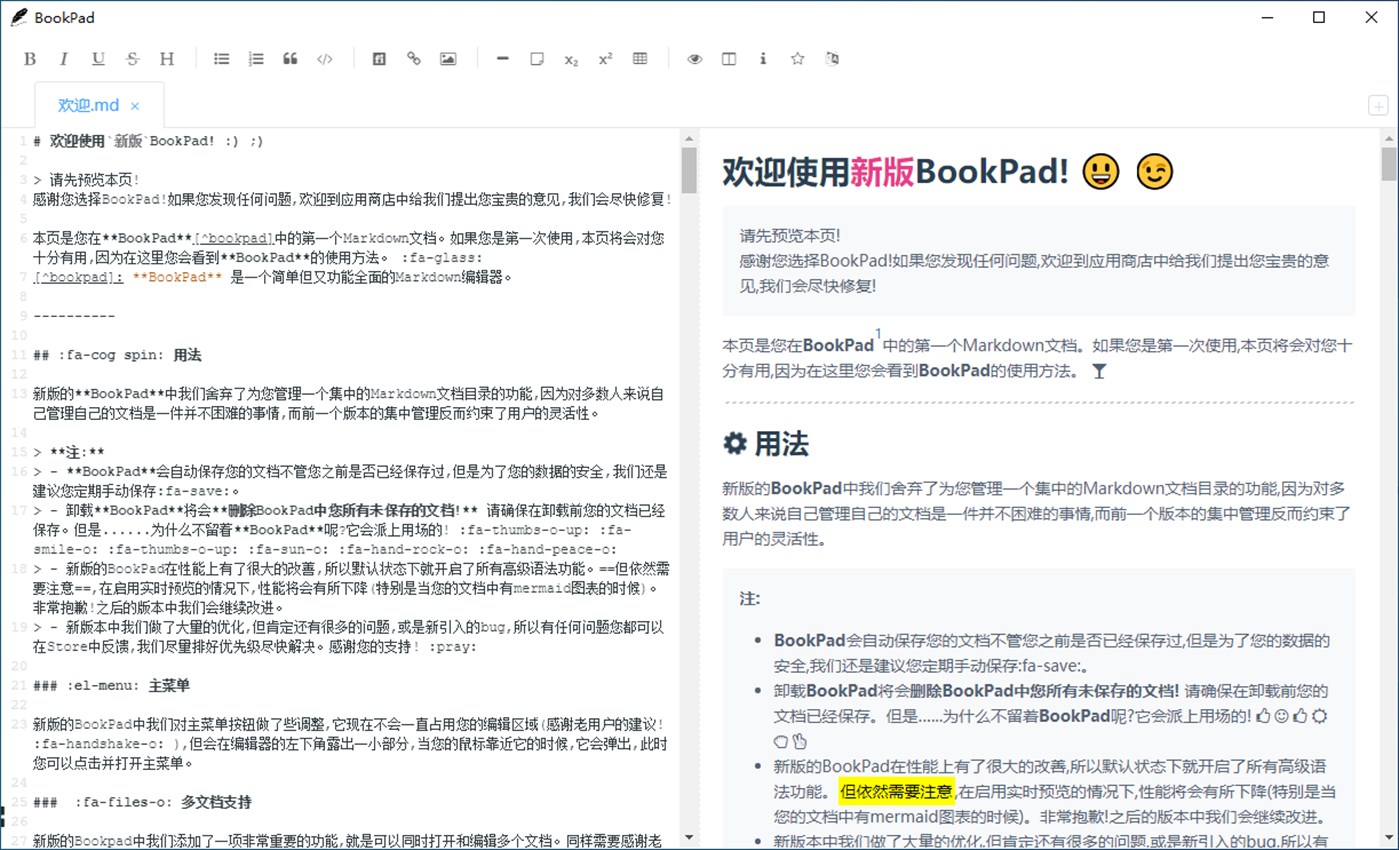Click the footnote reference 1 after BookPad
Viewport: 1399px width, 850px height.
tap(878, 334)
